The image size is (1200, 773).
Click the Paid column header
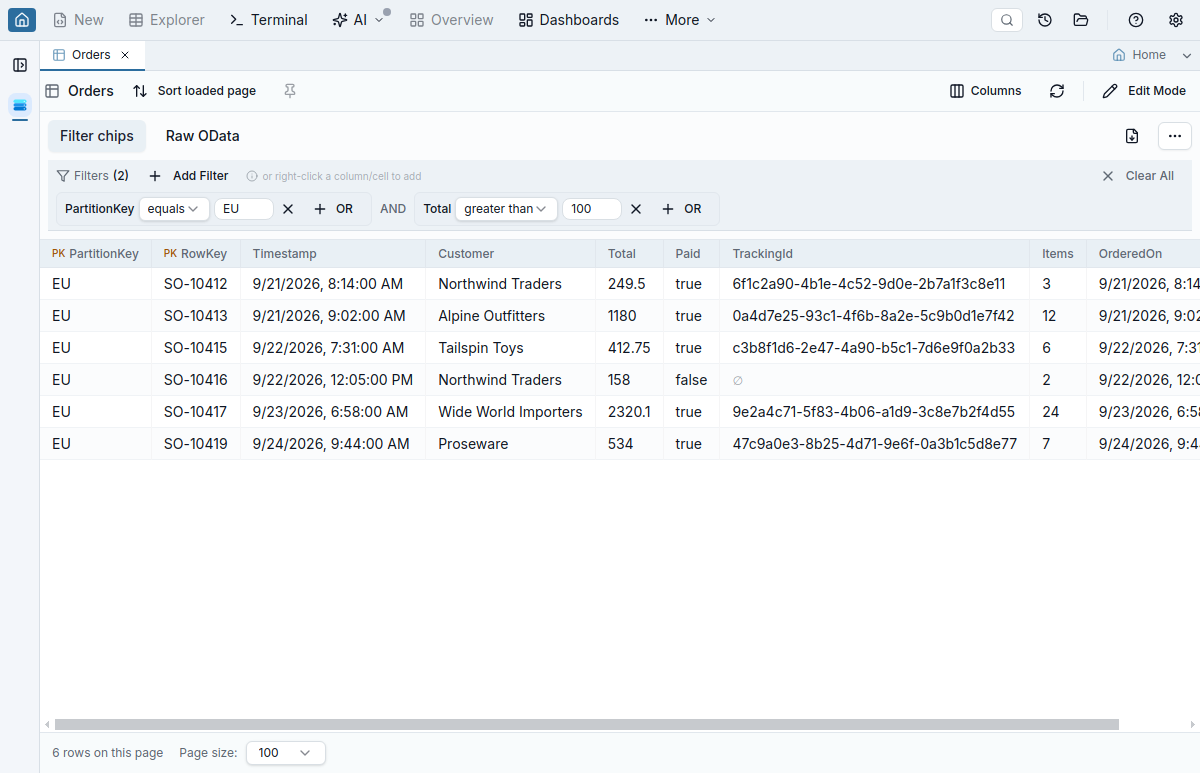coord(692,254)
